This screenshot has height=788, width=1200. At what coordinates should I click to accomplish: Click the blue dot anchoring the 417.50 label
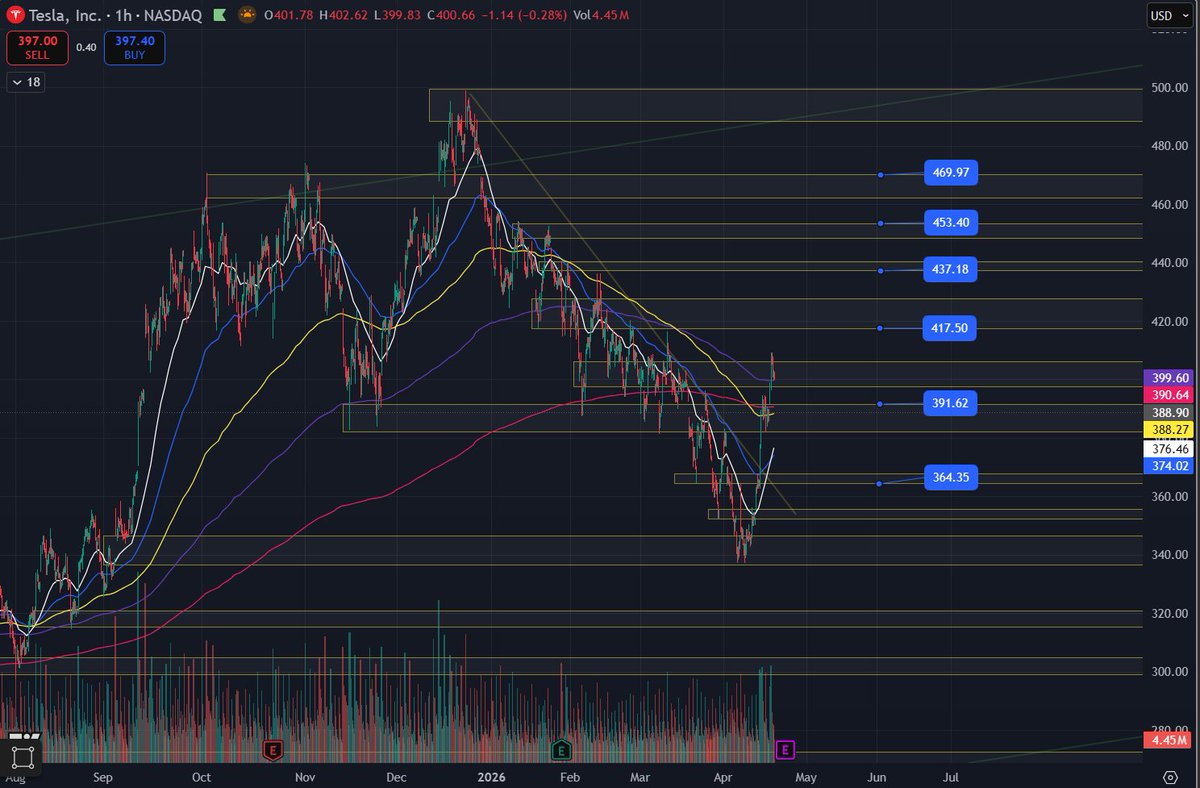880,328
